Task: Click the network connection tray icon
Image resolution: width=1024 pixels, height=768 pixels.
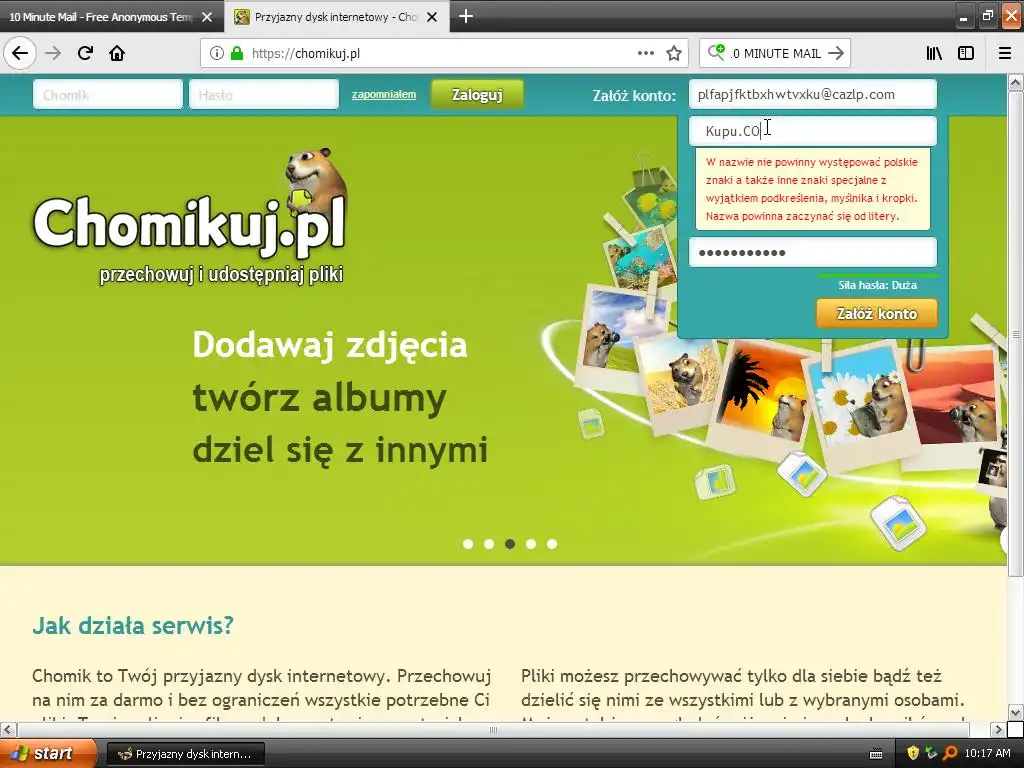Action: click(x=931, y=753)
